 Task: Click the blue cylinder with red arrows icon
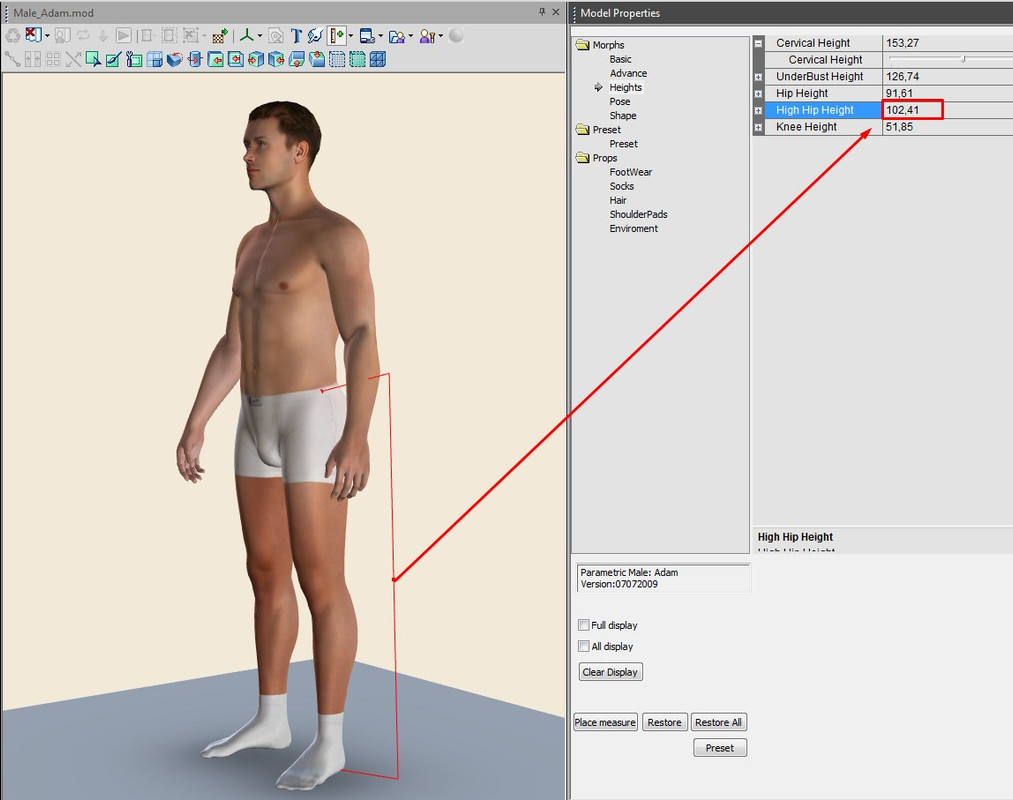click(195, 59)
